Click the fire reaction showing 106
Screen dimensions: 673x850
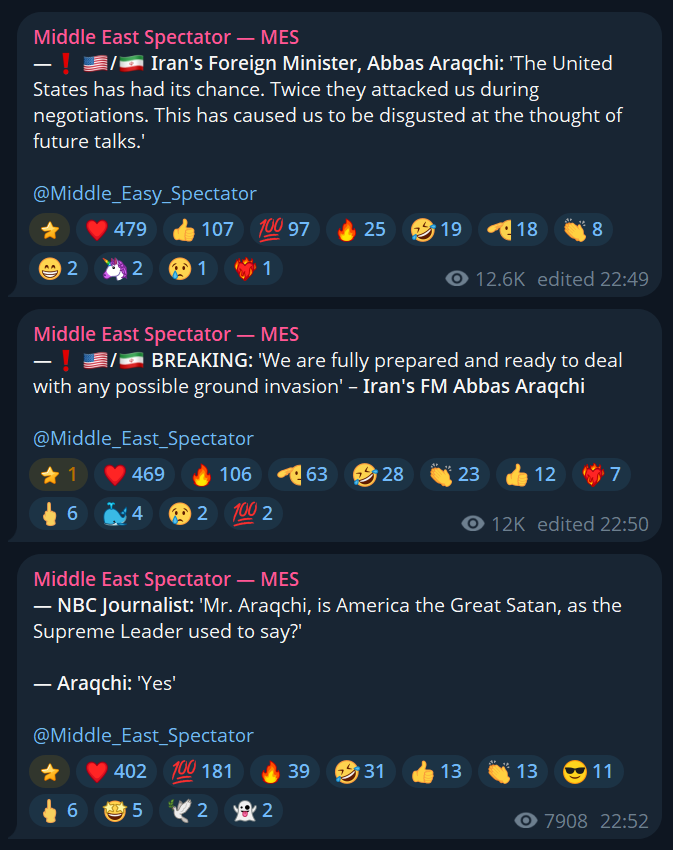click(221, 474)
